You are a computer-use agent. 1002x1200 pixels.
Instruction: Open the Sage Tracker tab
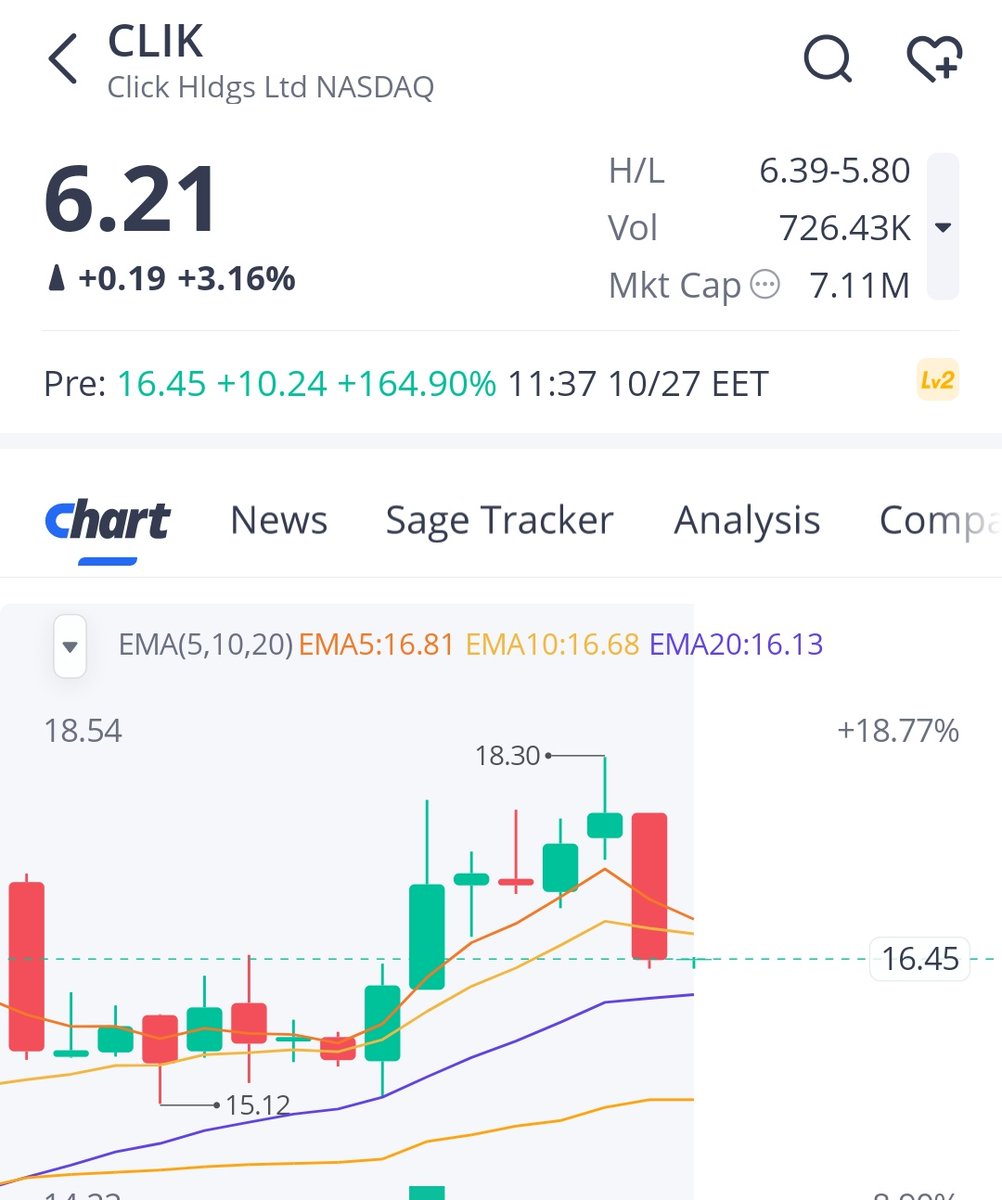pos(499,519)
